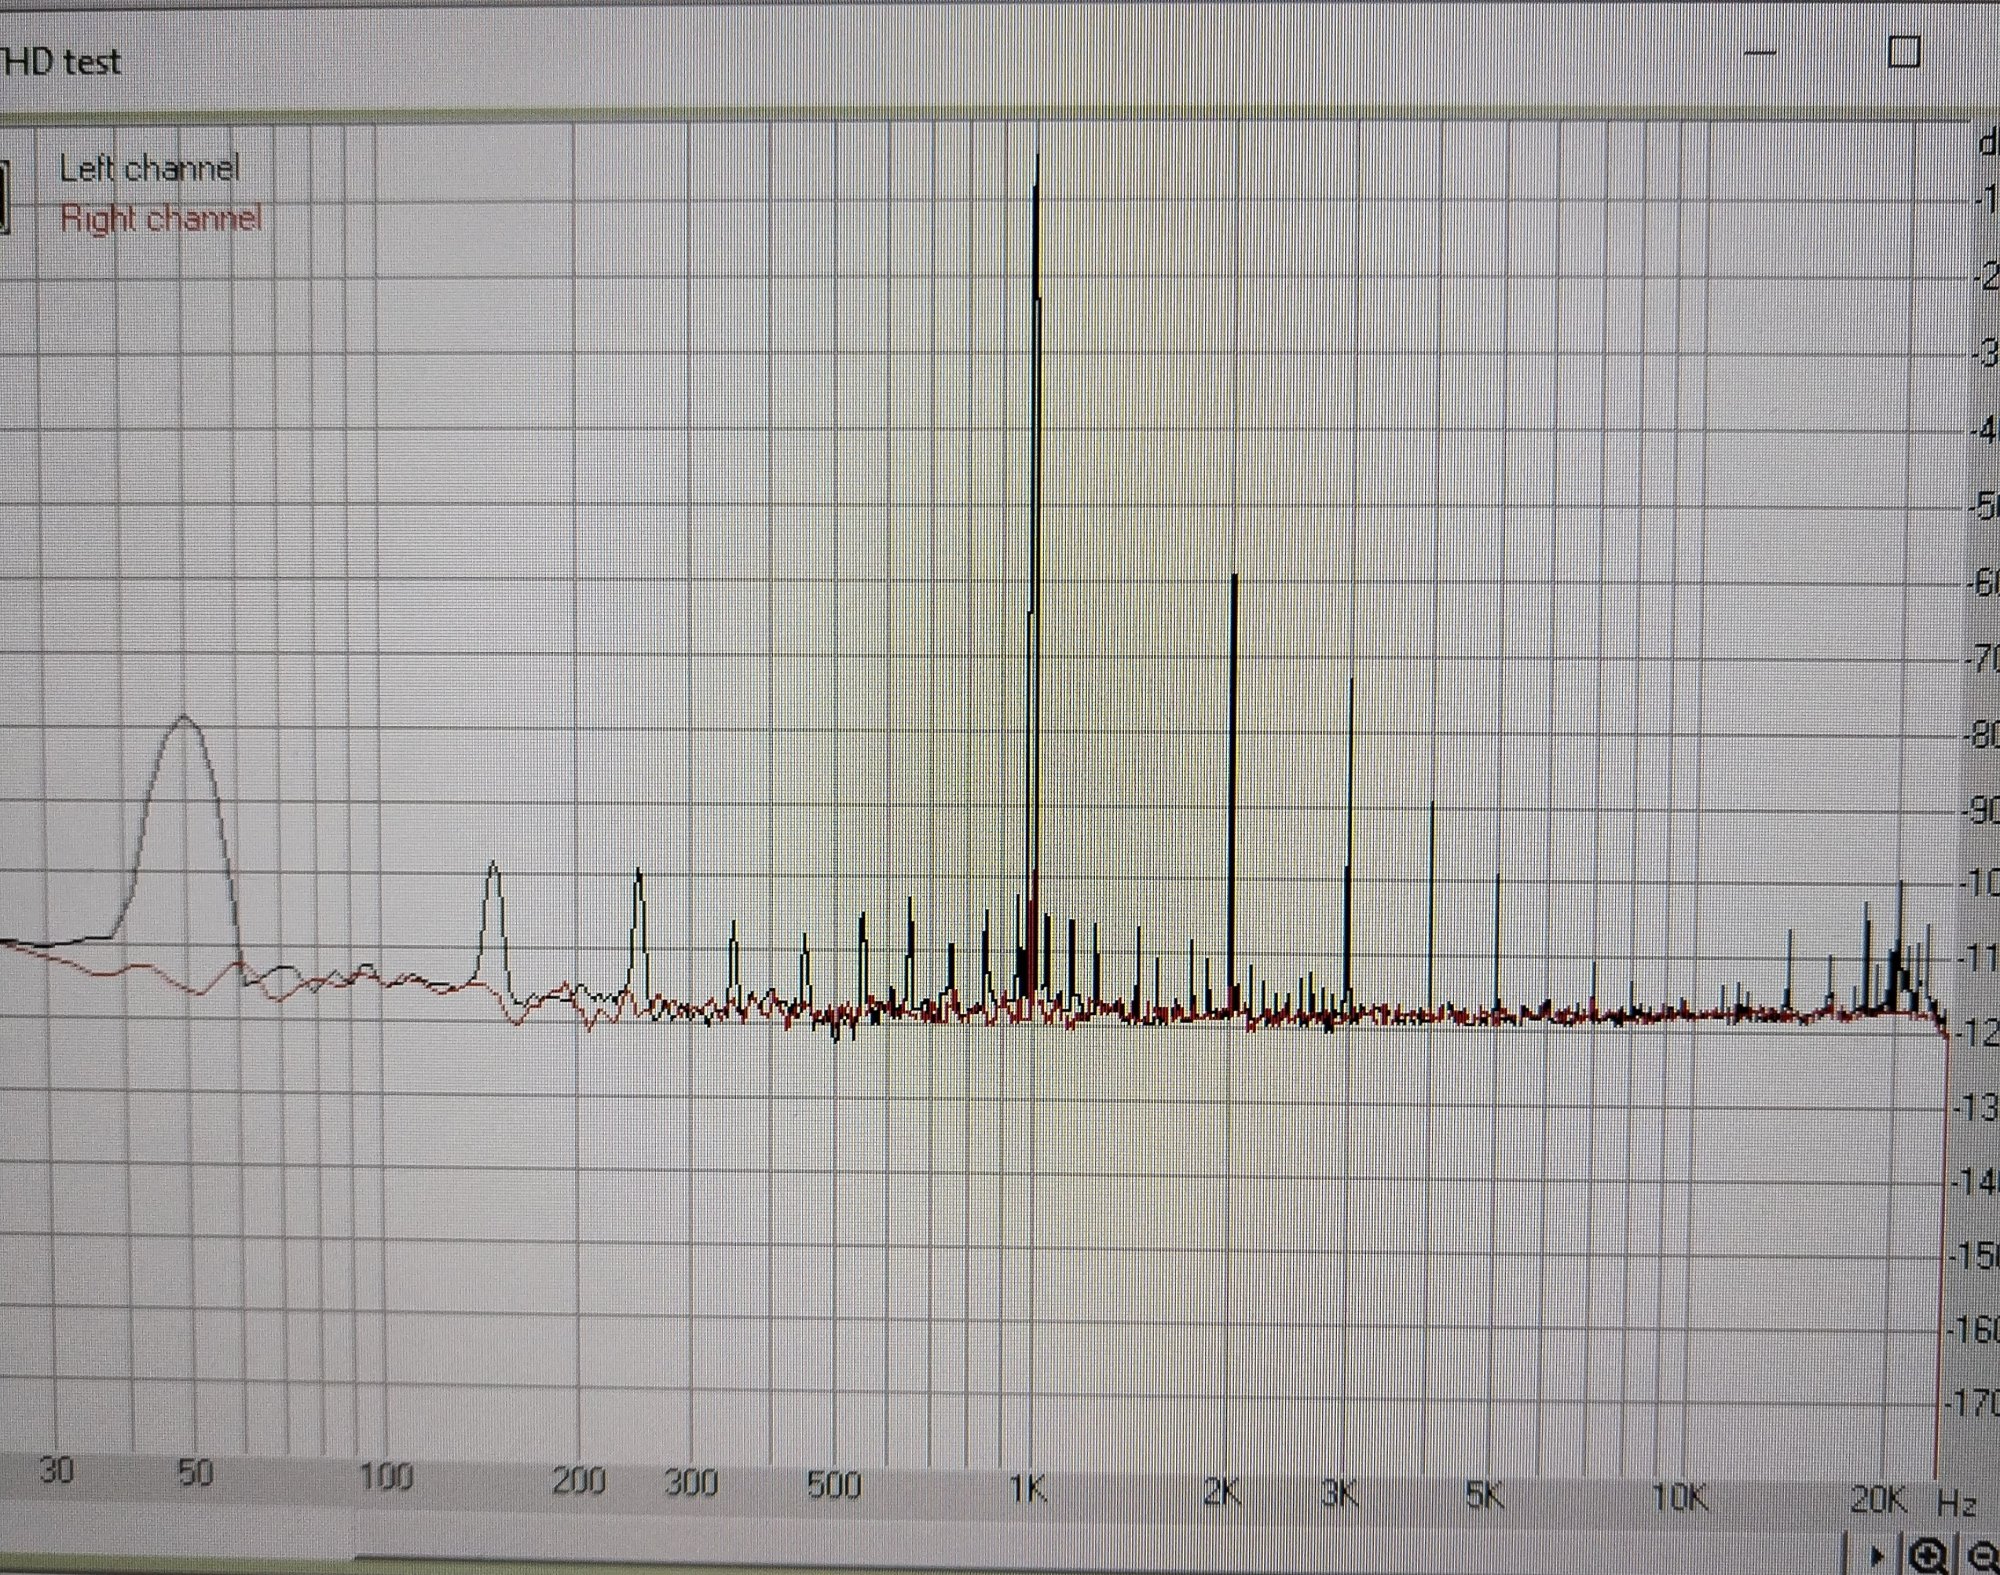The image size is (2000, 1575).
Task: Click the Hz unit label on axis
Action: point(1956,1501)
